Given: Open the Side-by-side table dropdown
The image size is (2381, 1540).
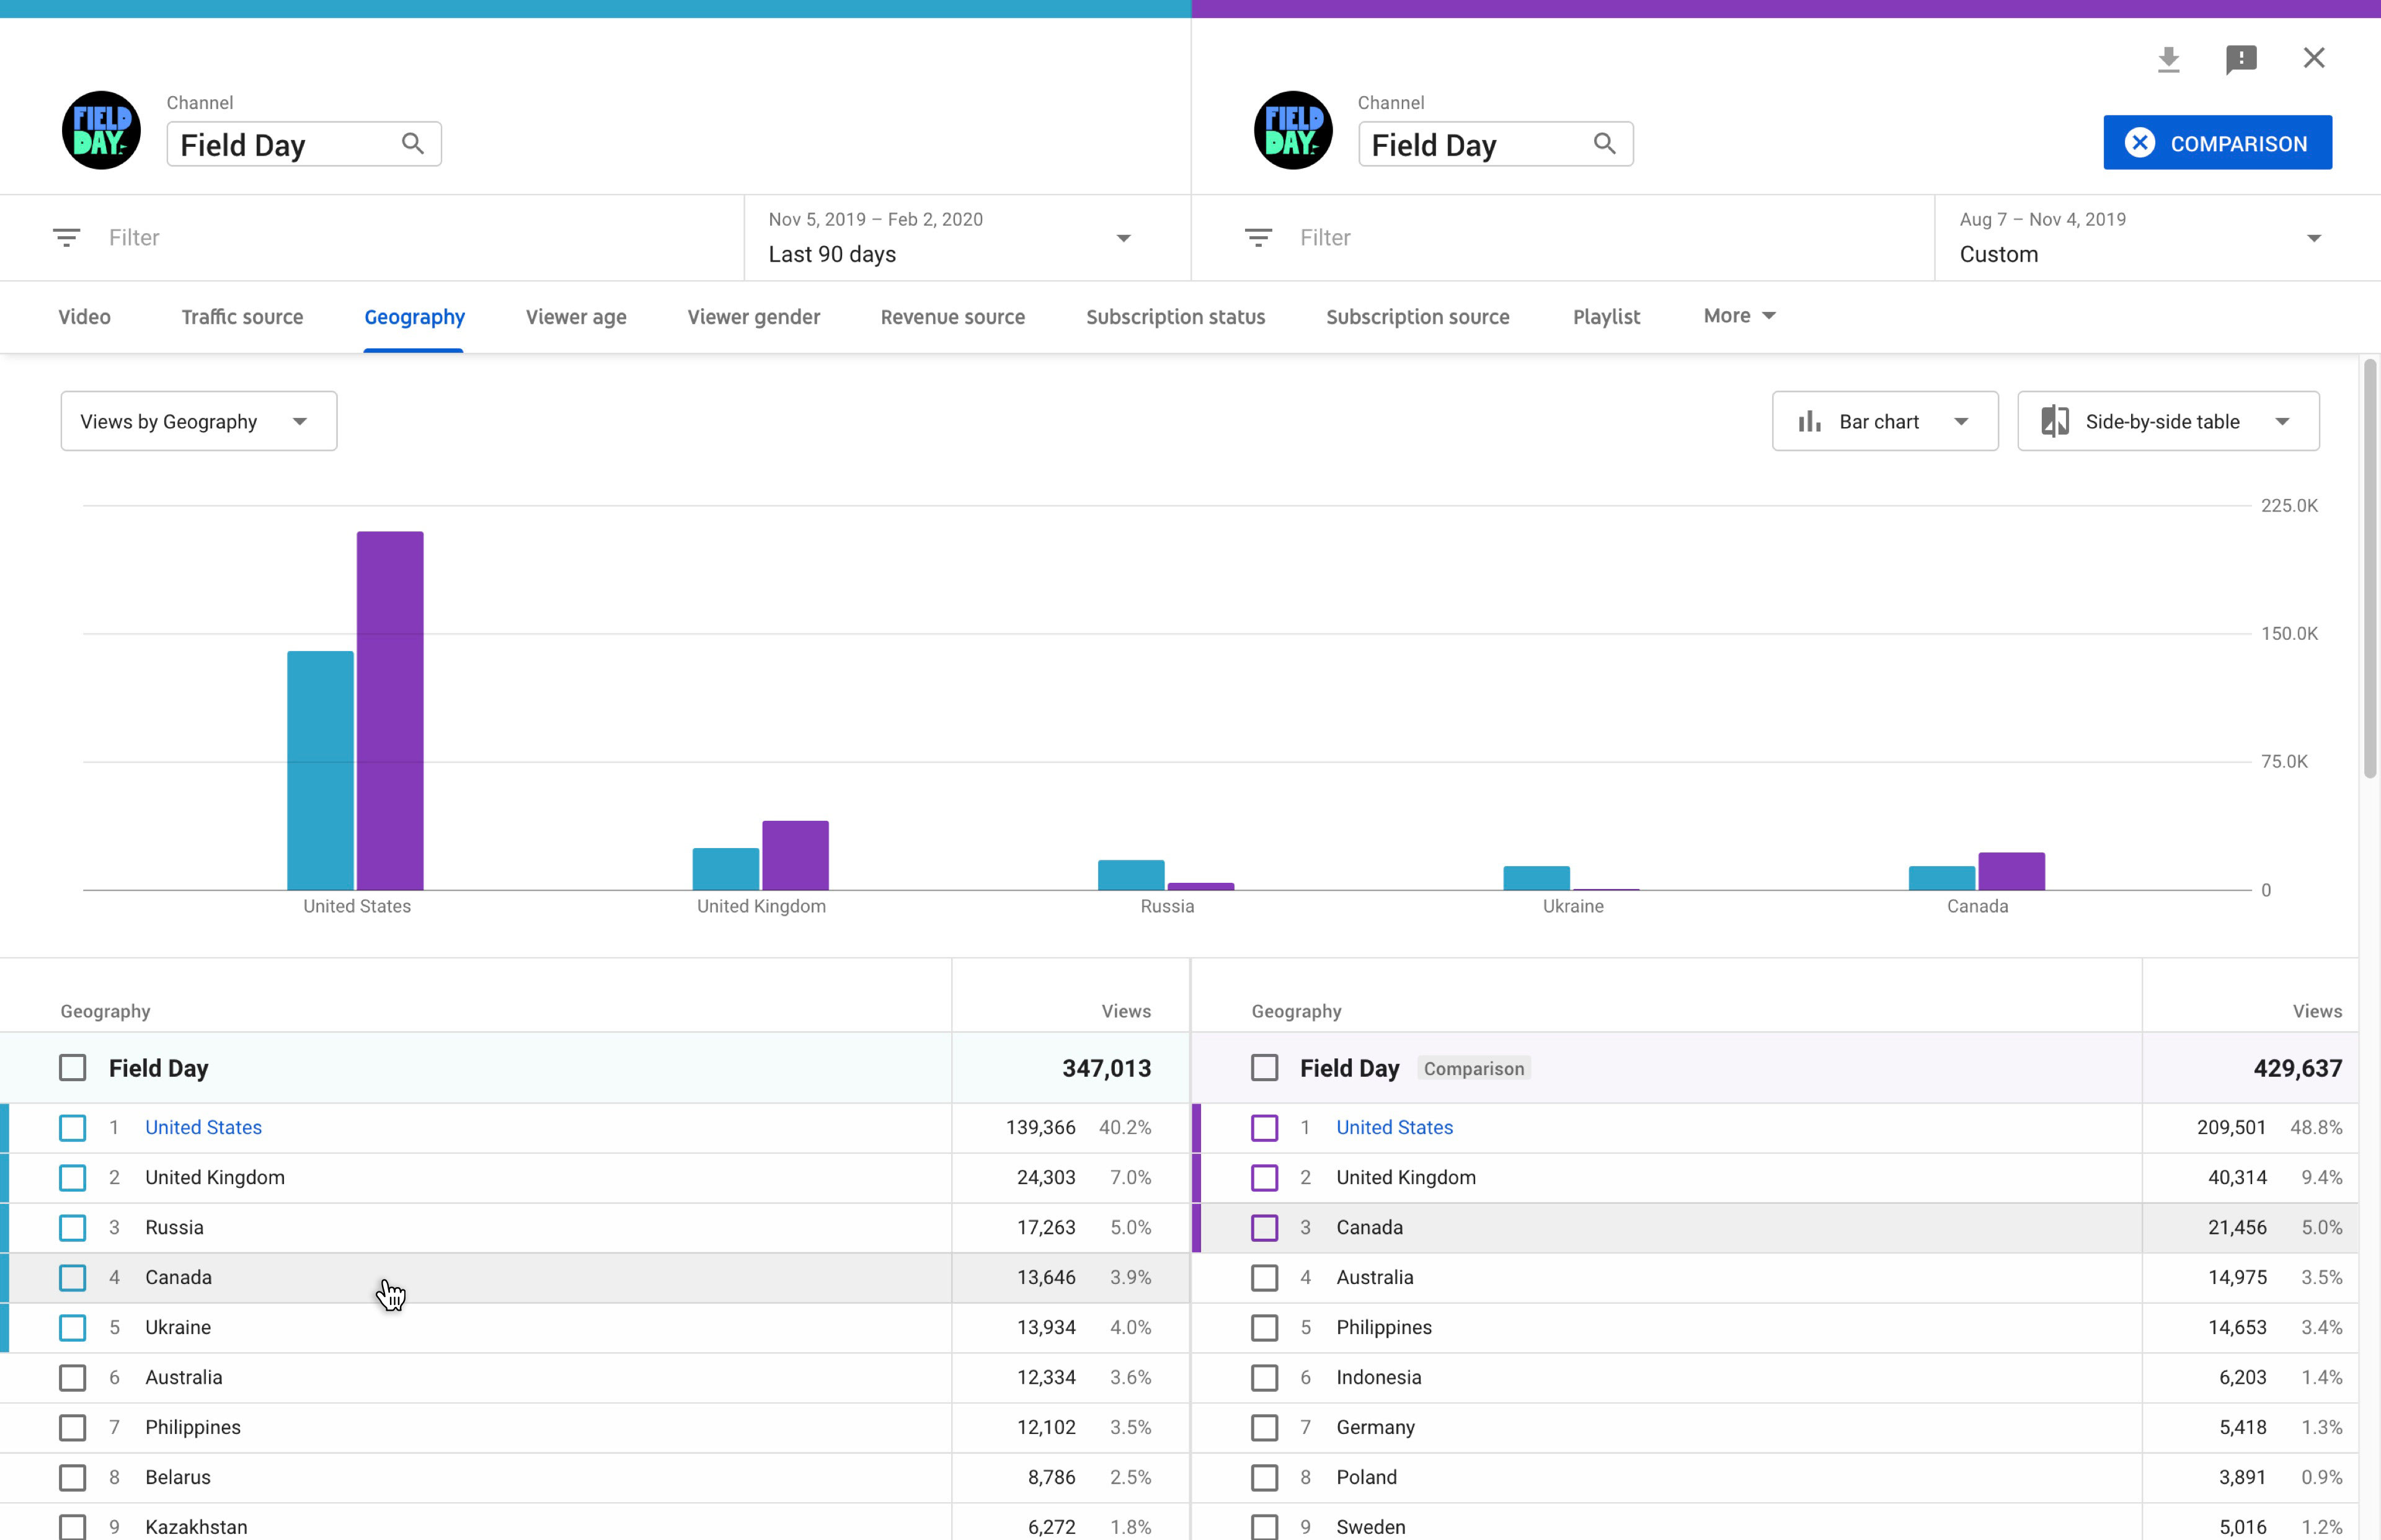Looking at the screenshot, I should tap(2168, 421).
